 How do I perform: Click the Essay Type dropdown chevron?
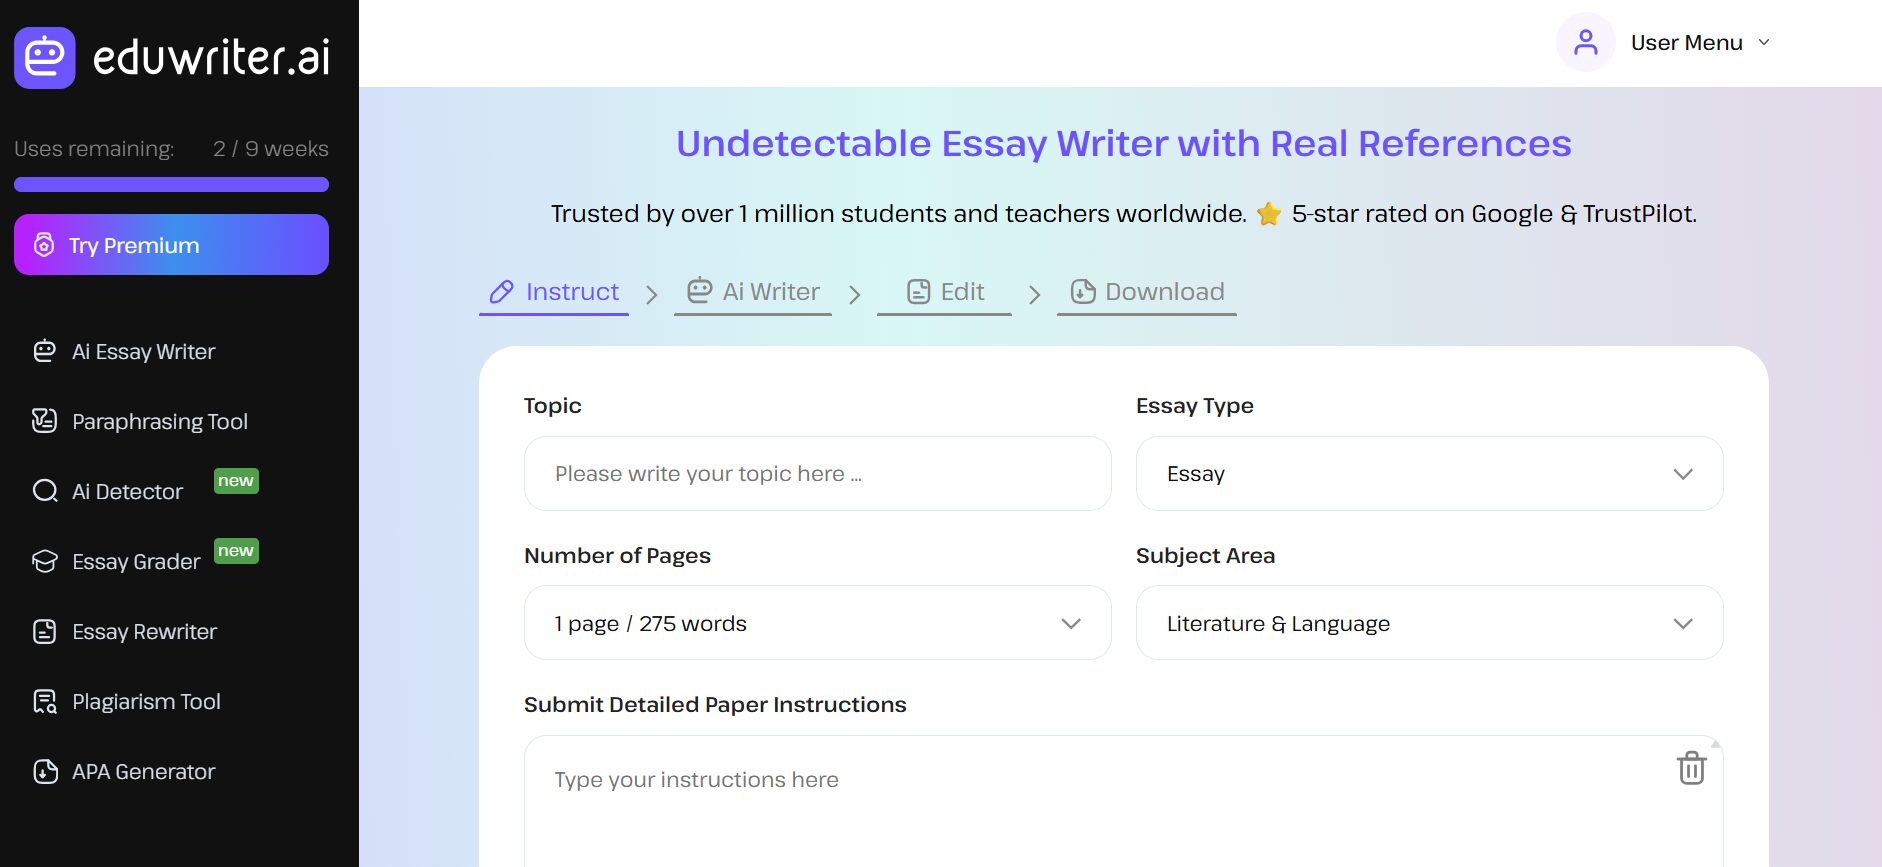click(1683, 474)
